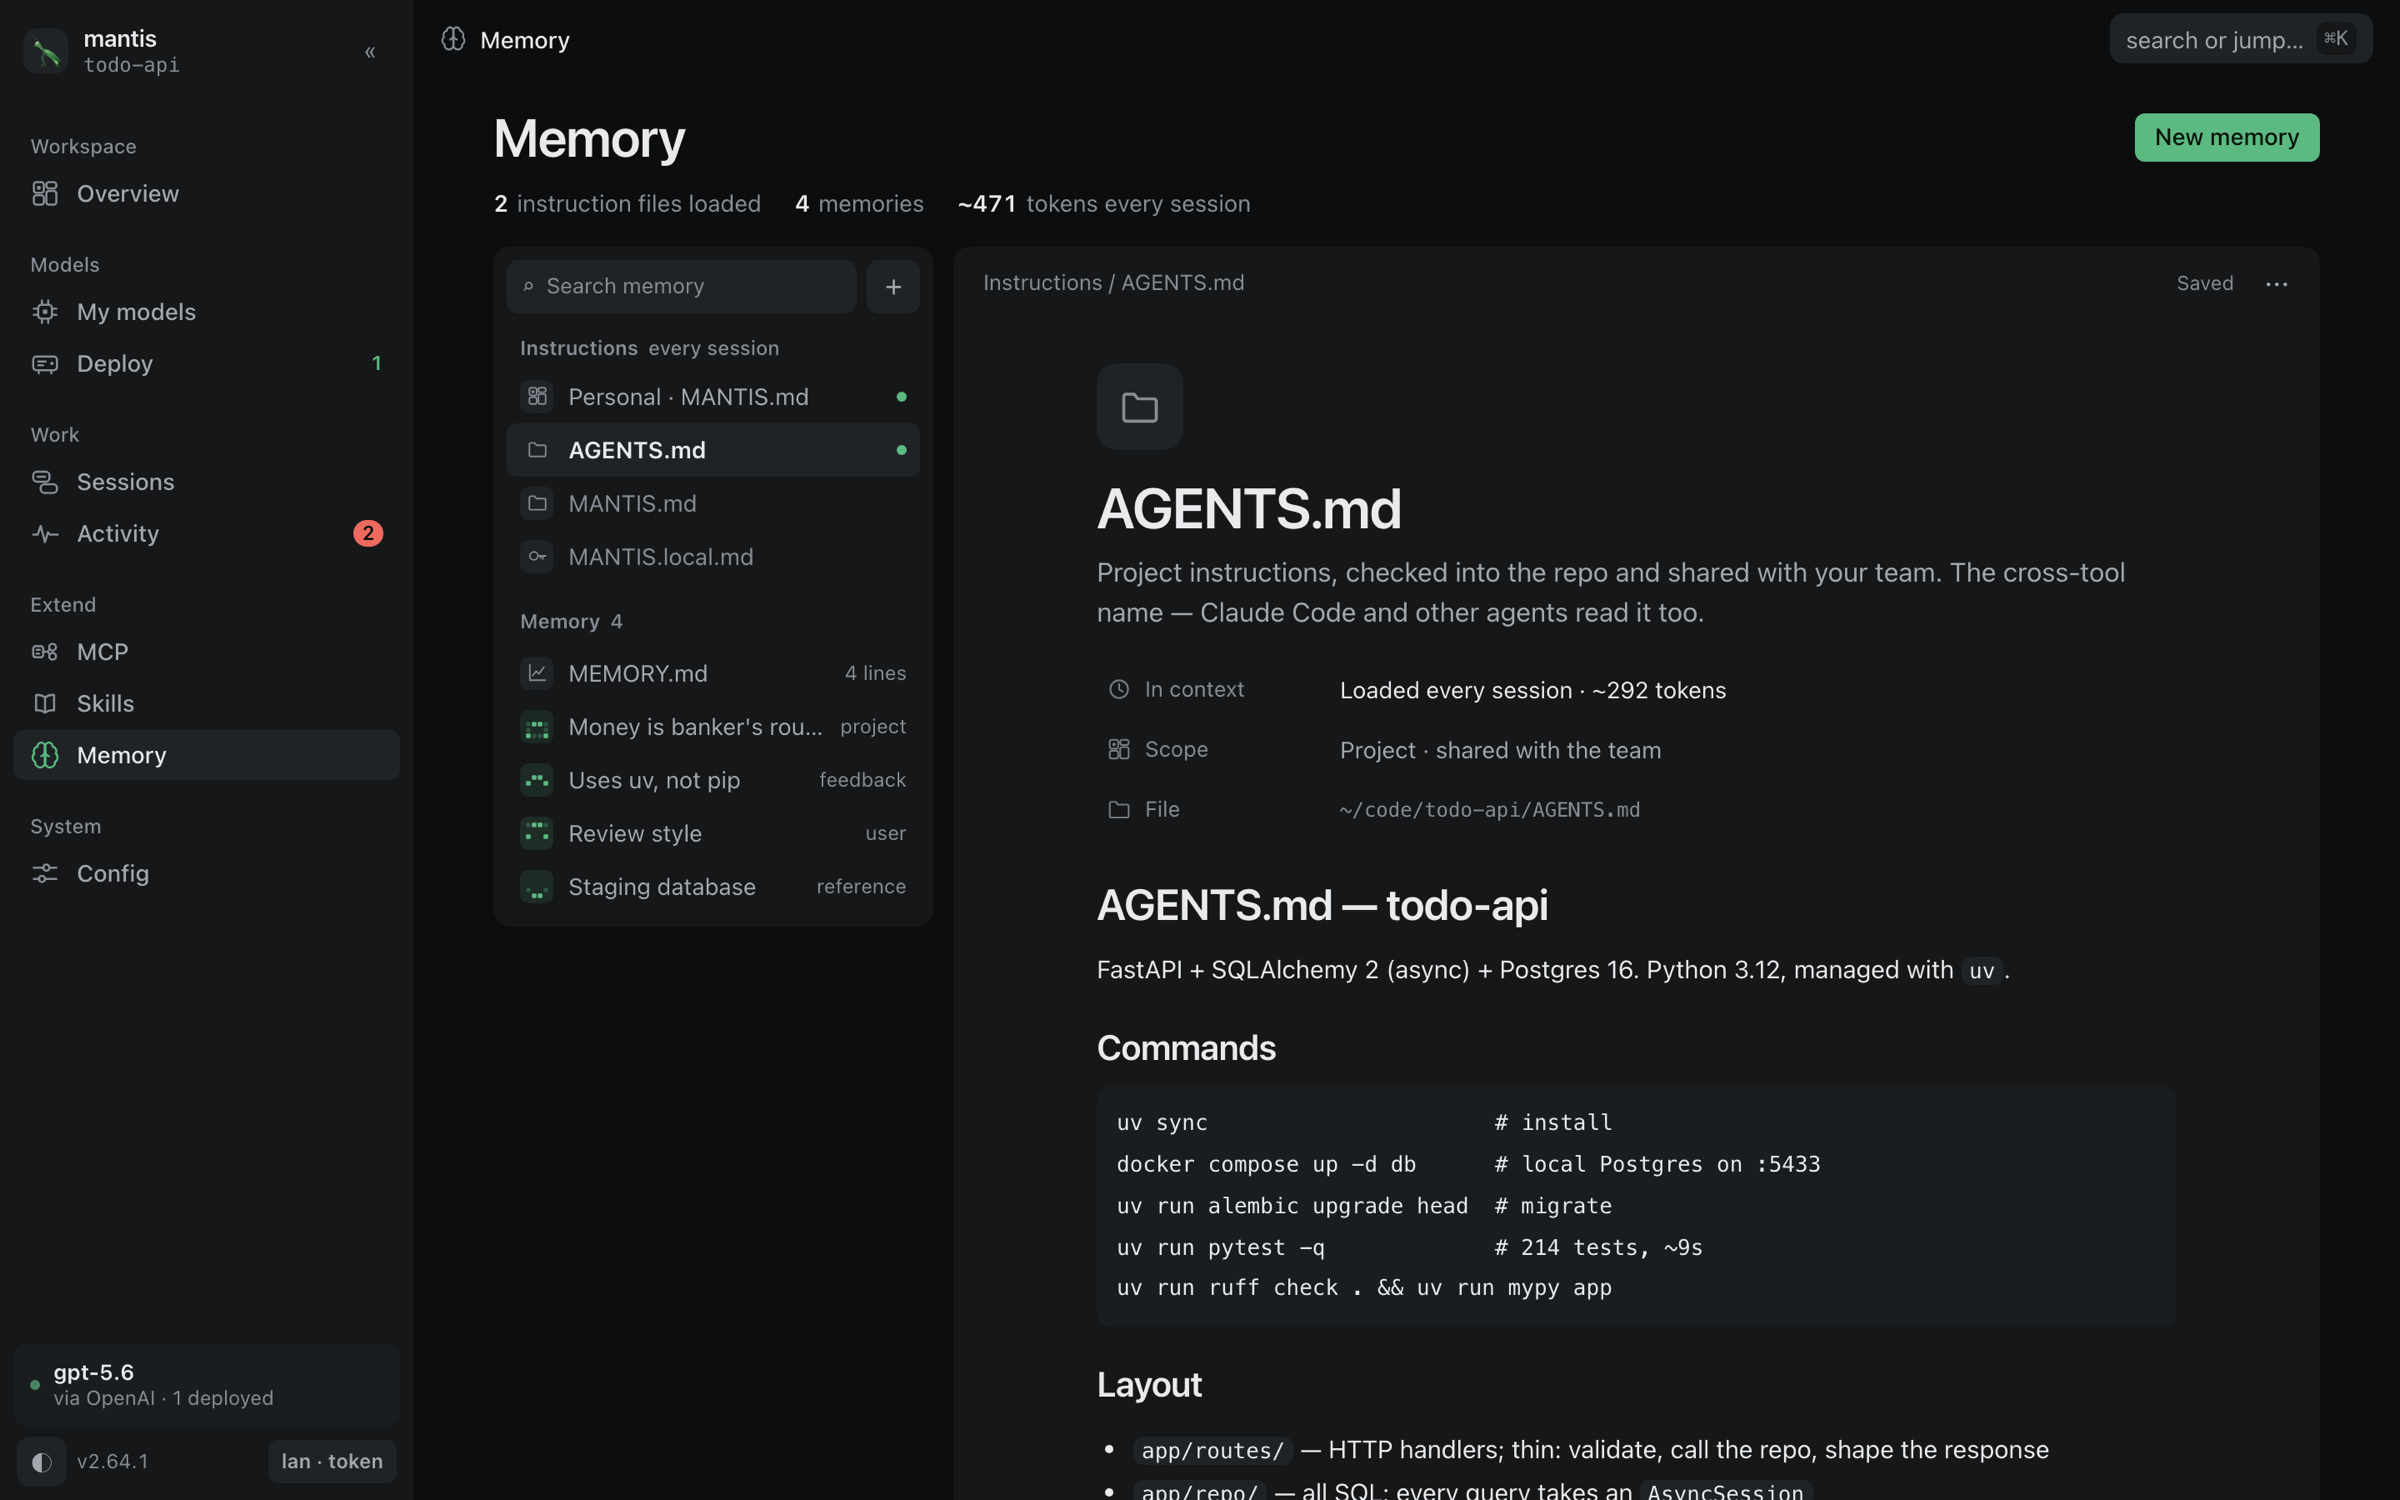Open MEMORY.md entry with 4 lines
The height and width of the screenshot is (1500, 2400).
713,674
